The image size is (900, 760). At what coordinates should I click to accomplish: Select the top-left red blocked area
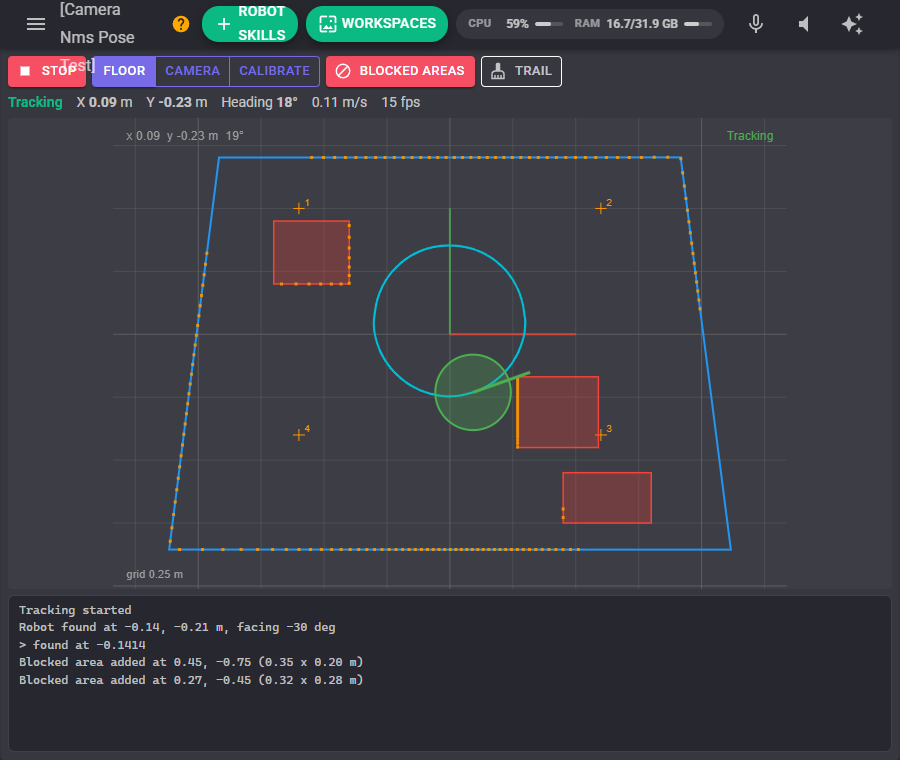[x=312, y=253]
